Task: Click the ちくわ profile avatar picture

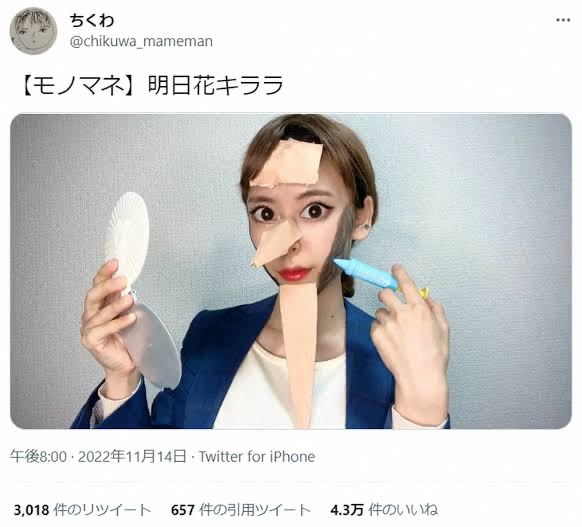Action: point(33,31)
